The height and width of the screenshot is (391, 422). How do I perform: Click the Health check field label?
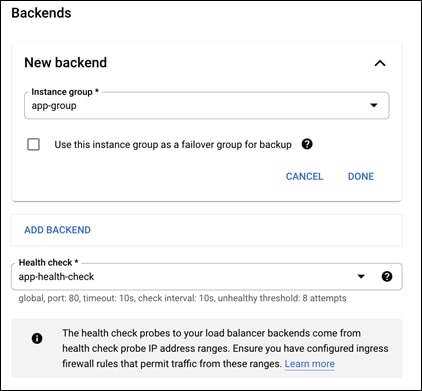click(x=48, y=263)
